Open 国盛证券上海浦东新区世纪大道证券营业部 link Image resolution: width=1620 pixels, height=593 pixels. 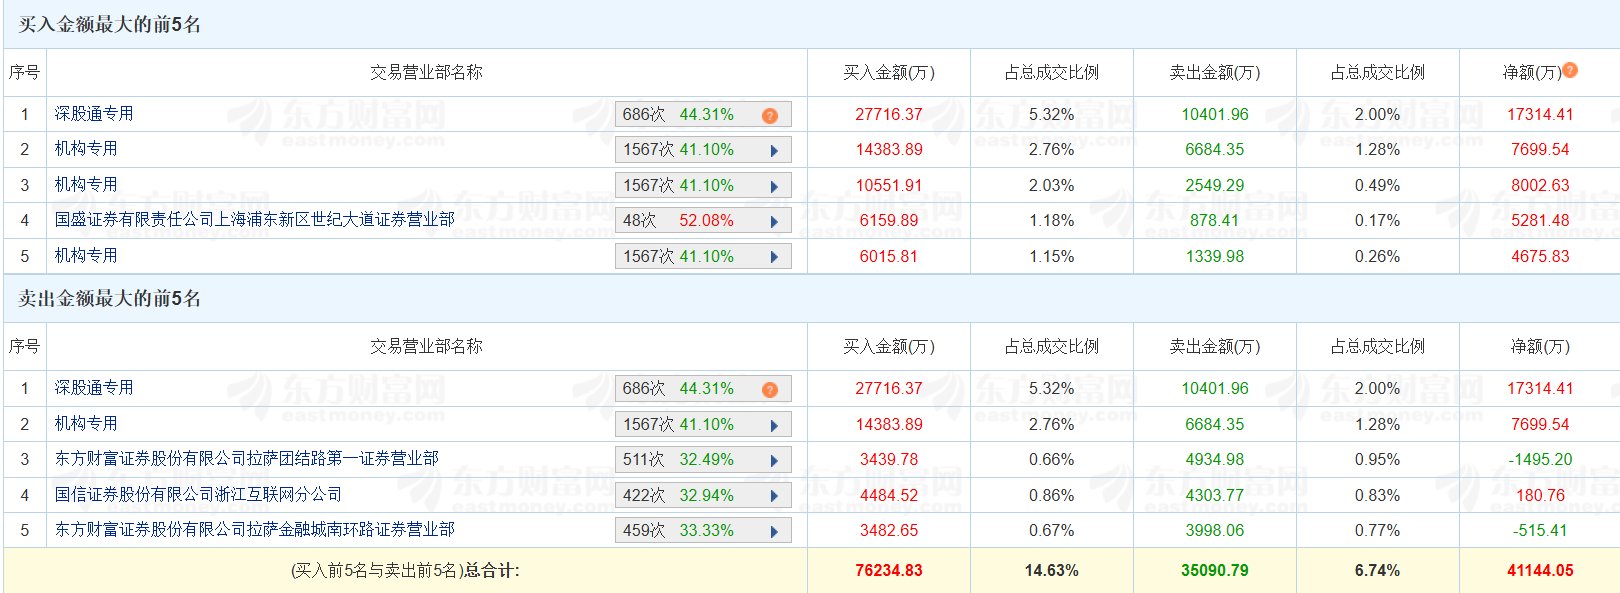click(254, 220)
